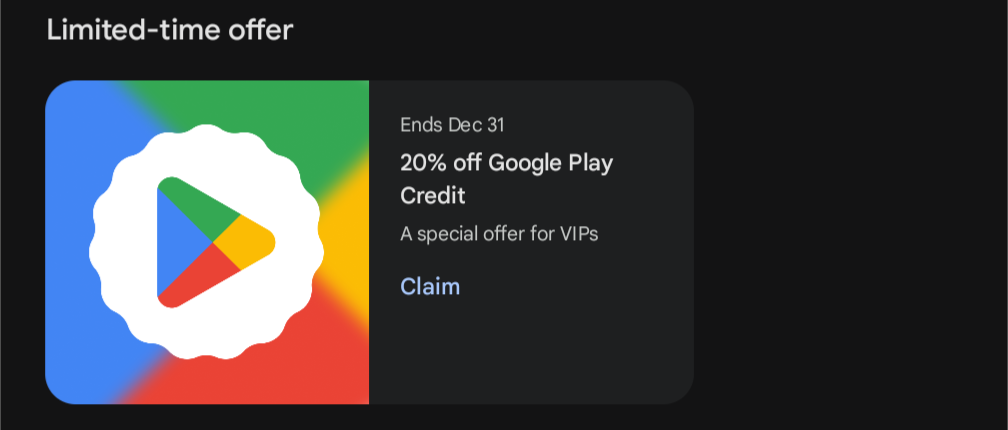Claim the Google Play Credit offer

[430, 286]
